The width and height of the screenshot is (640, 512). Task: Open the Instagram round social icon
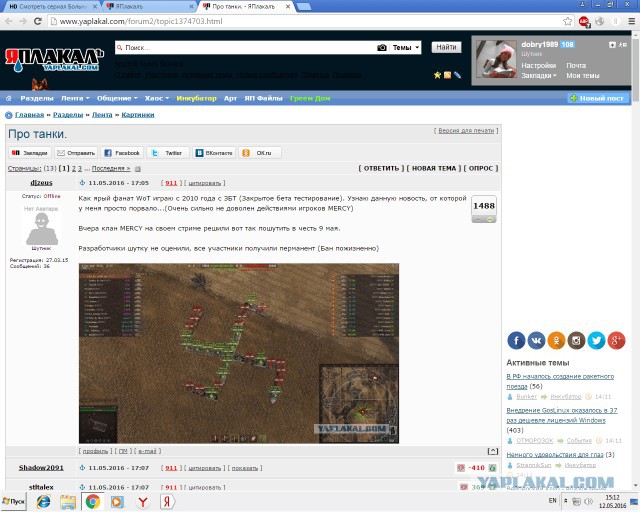click(576, 341)
